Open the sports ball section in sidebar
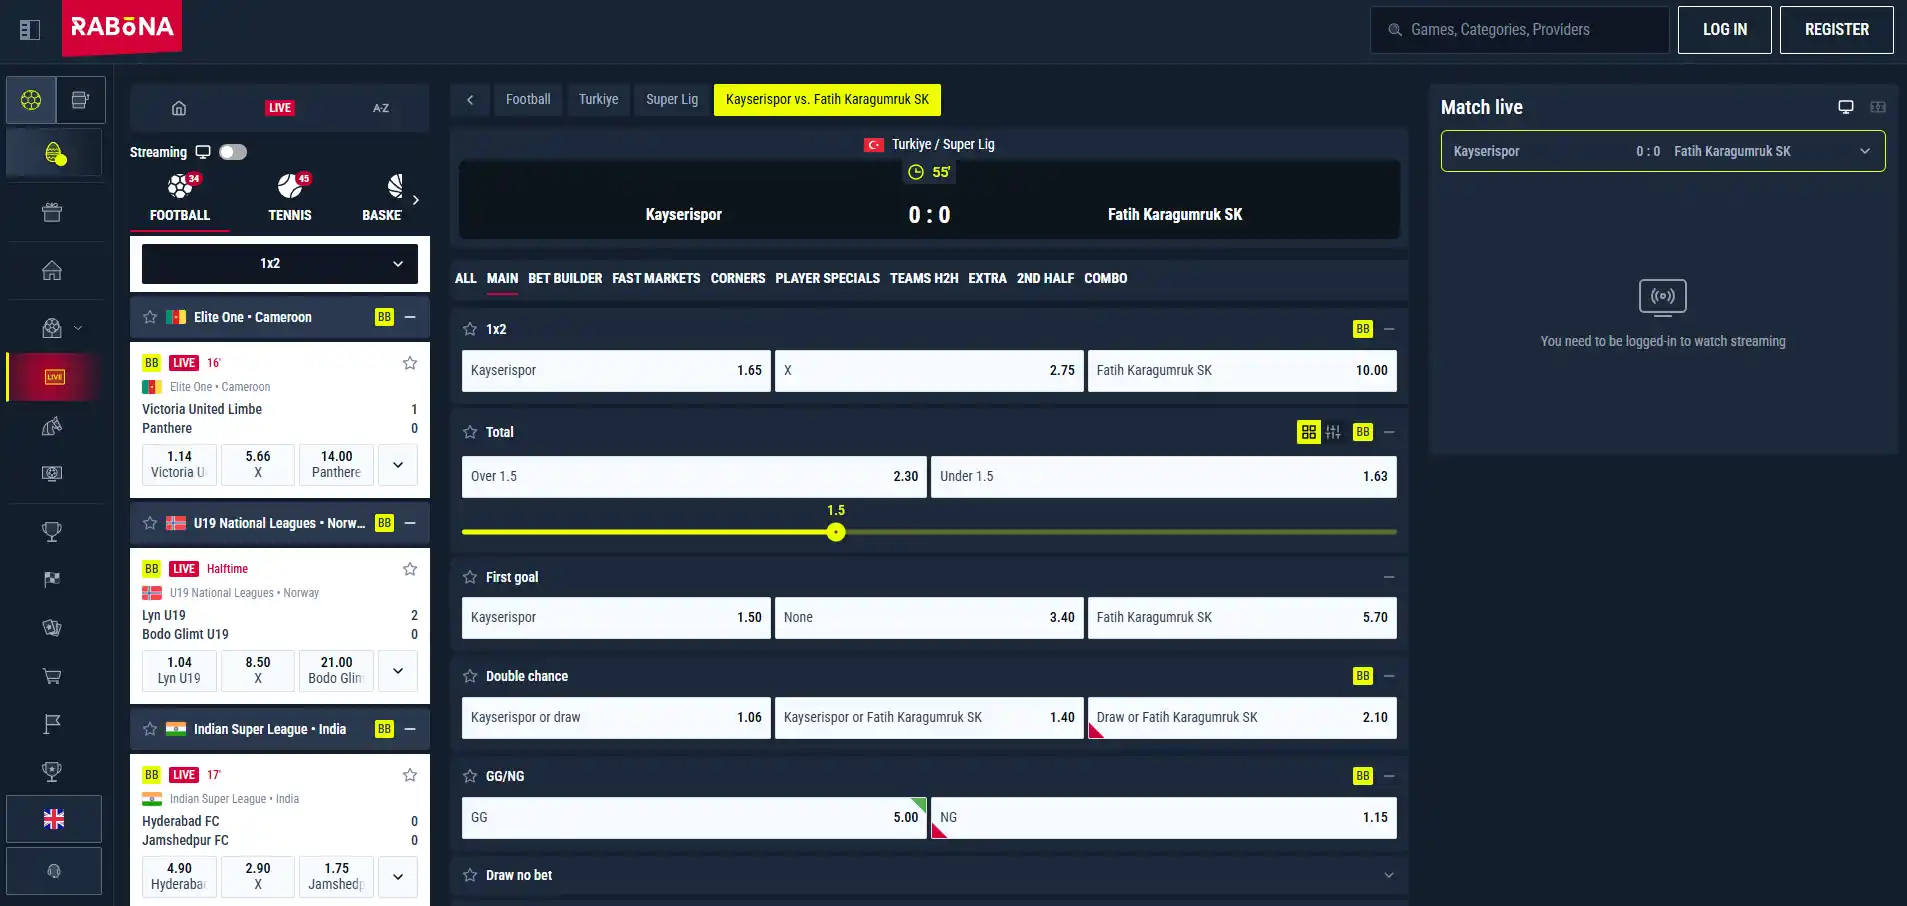1907x906 pixels. pyautogui.click(x=31, y=100)
